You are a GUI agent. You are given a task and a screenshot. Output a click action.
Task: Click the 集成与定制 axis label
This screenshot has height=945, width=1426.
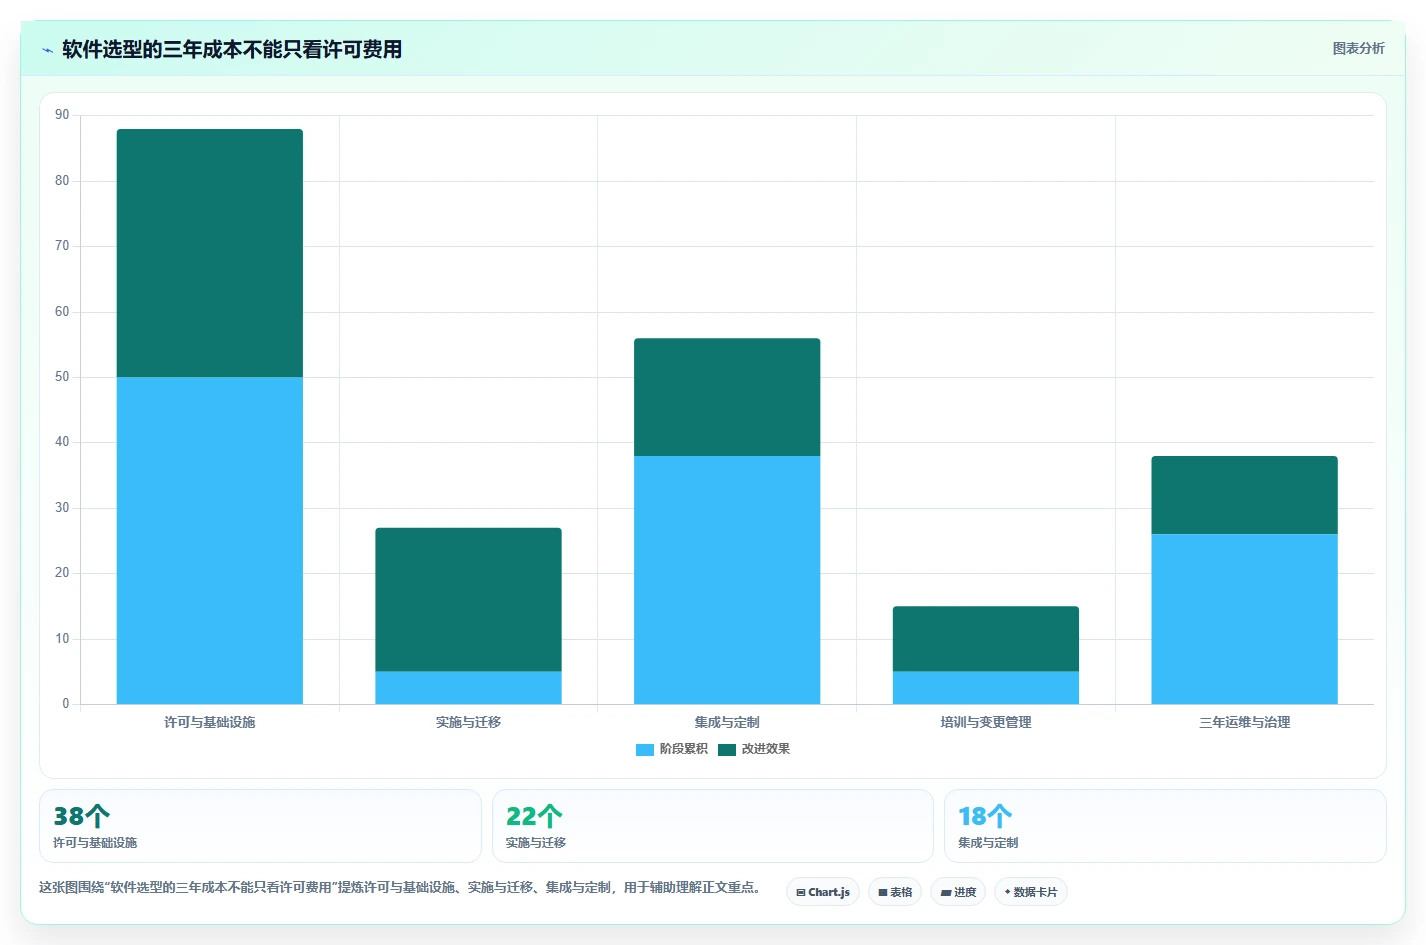click(727, 722)
